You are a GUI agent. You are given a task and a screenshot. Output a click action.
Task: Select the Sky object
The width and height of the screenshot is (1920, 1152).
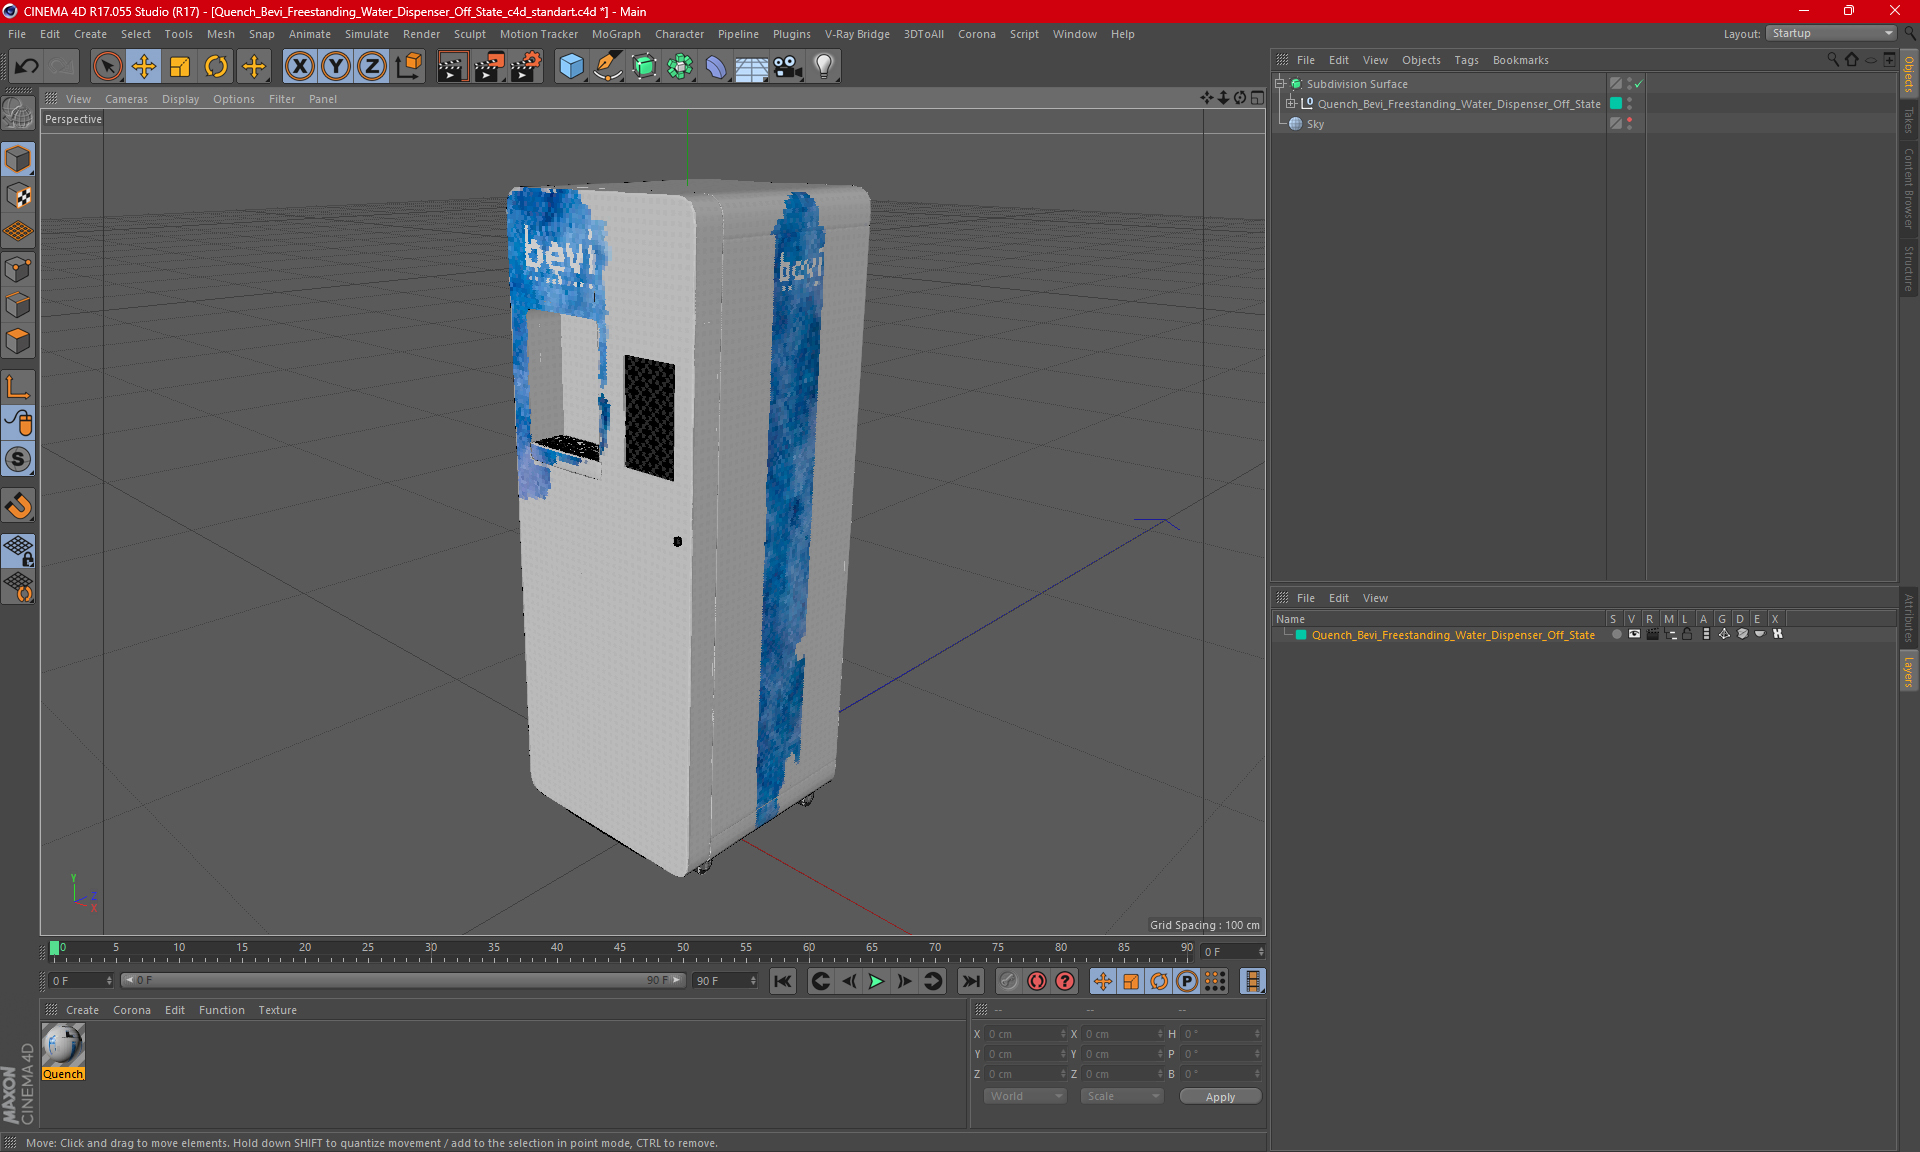point(1315,124)
